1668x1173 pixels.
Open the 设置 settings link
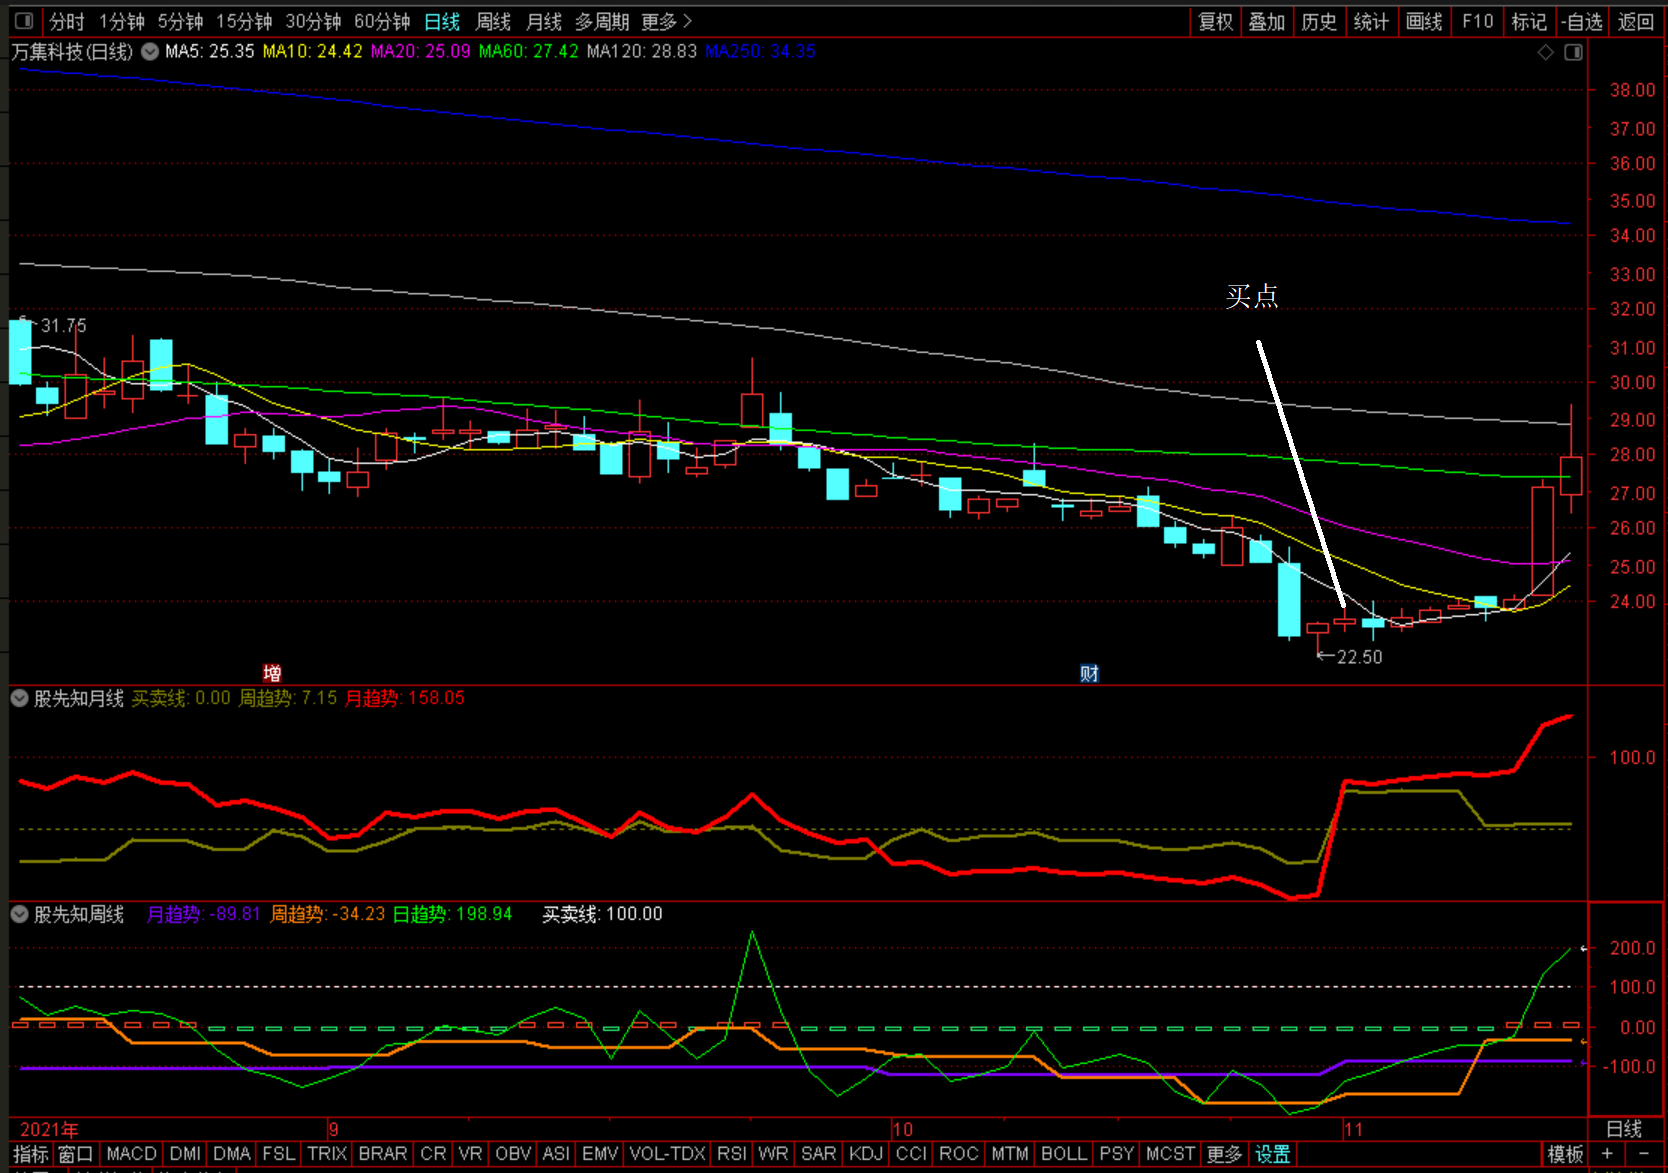(1273, 1154)
